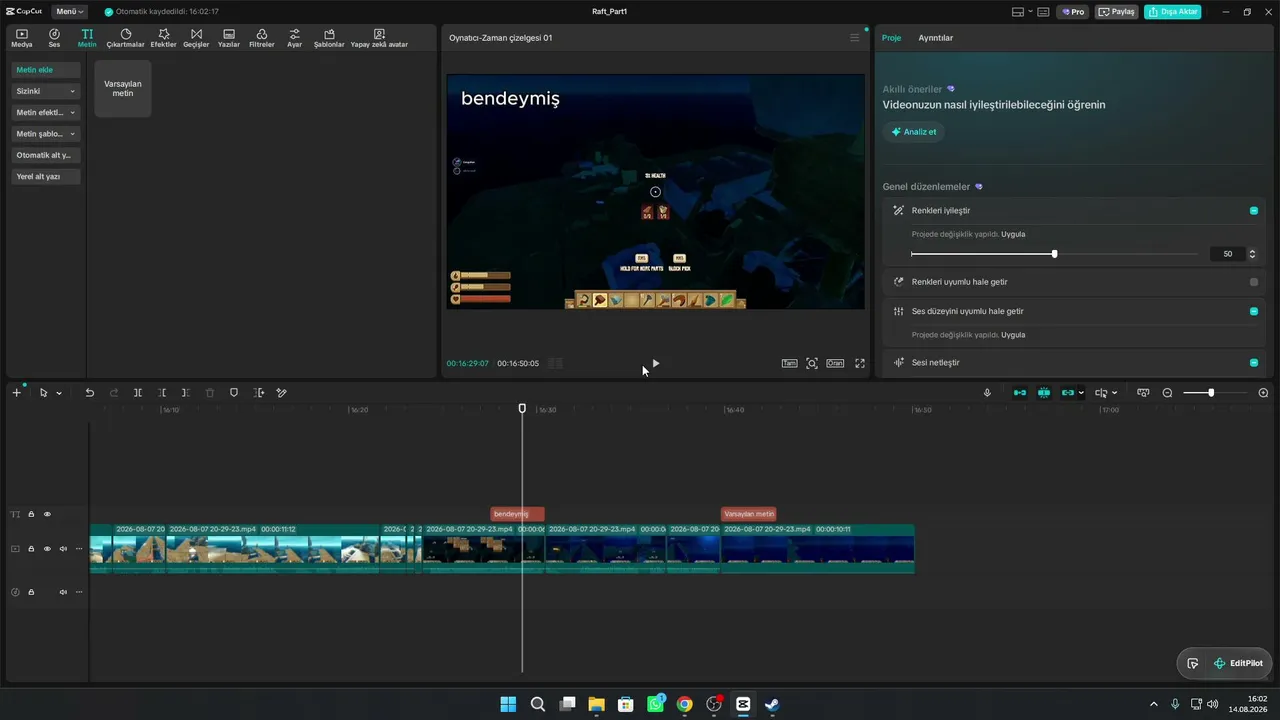Viewport: 1280px width, 720px height.
Task: Enter fullscreen preview mode
Action: pos(860,363)
